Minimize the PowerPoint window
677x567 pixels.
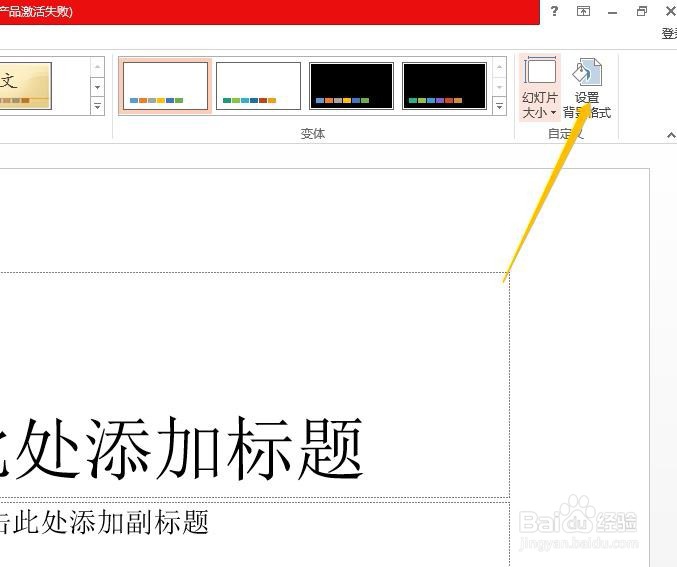pos(612,12)
